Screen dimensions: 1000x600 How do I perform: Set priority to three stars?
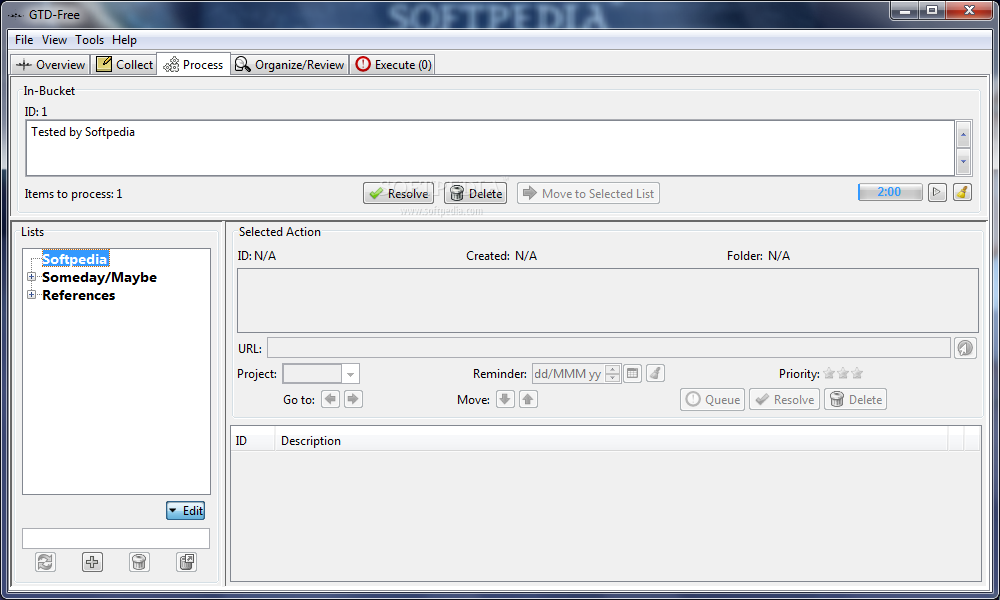coord(857,373)
